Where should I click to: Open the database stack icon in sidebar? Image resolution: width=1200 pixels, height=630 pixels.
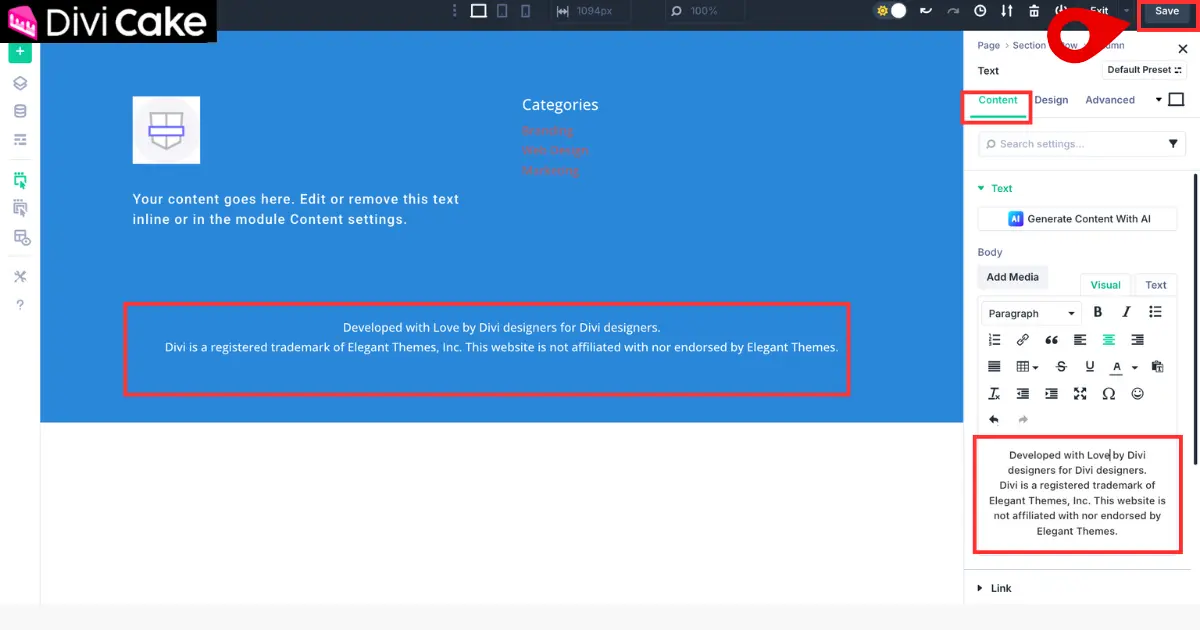click(20, 111)
